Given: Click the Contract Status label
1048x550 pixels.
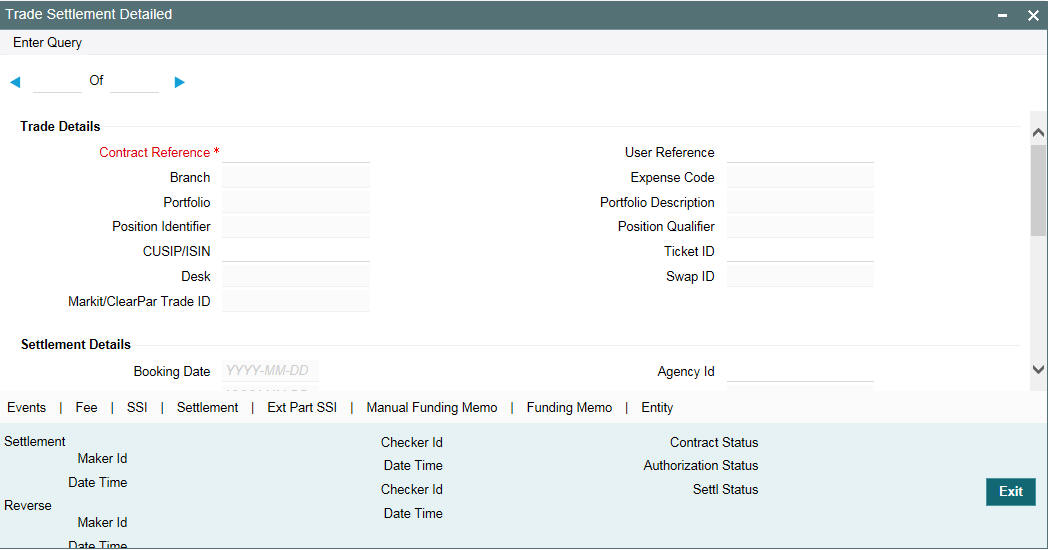Looking at the screenshot, I should (714, 442).
